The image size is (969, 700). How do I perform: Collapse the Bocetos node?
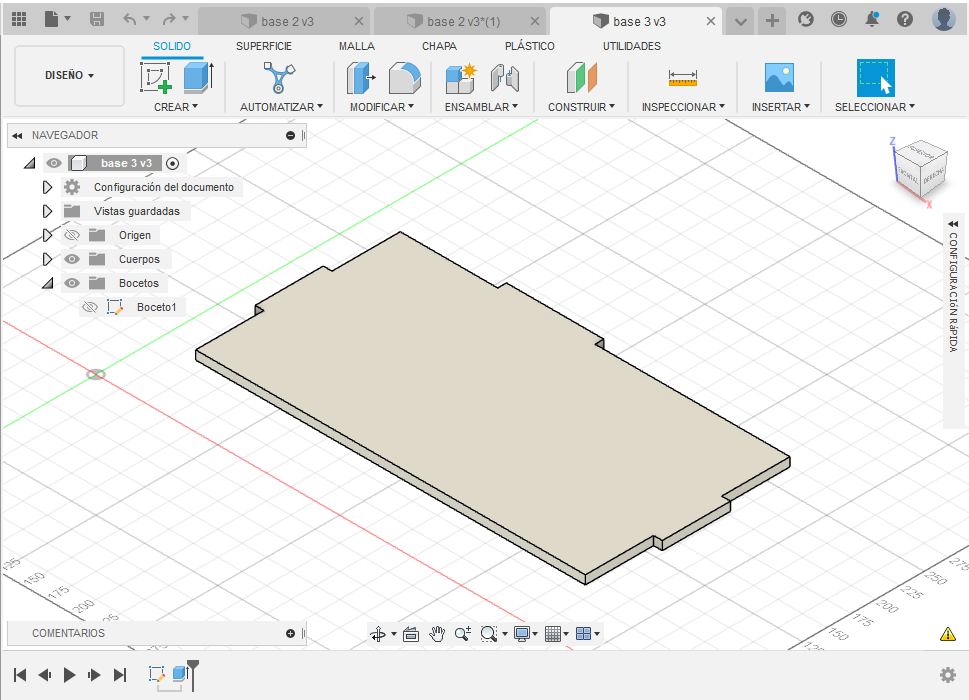click(x=48, y=284)
